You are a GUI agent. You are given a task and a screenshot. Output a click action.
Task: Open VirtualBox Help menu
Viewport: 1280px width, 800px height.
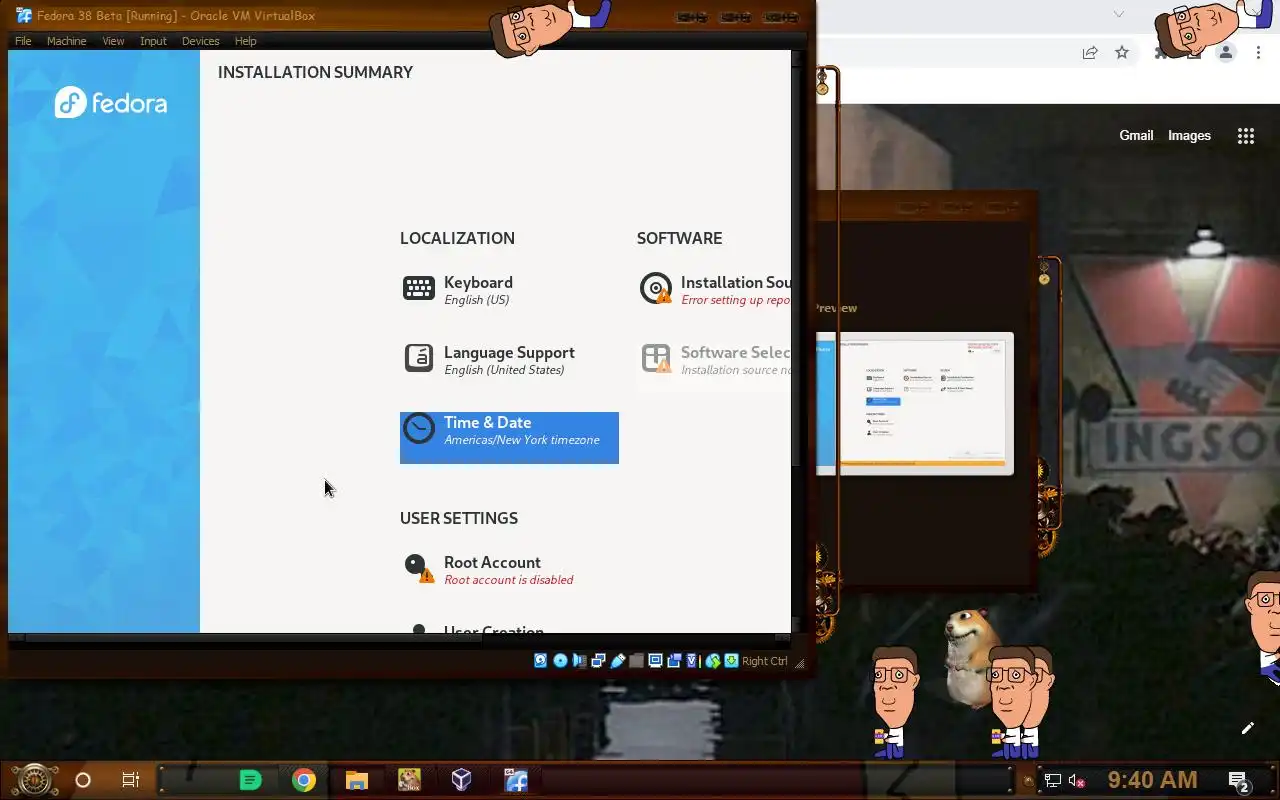(245, 41)
